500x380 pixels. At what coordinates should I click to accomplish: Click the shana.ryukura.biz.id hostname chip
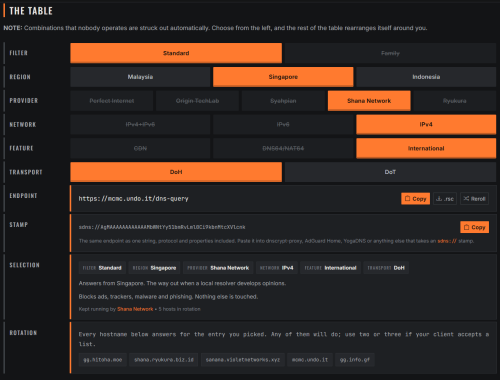164,360
